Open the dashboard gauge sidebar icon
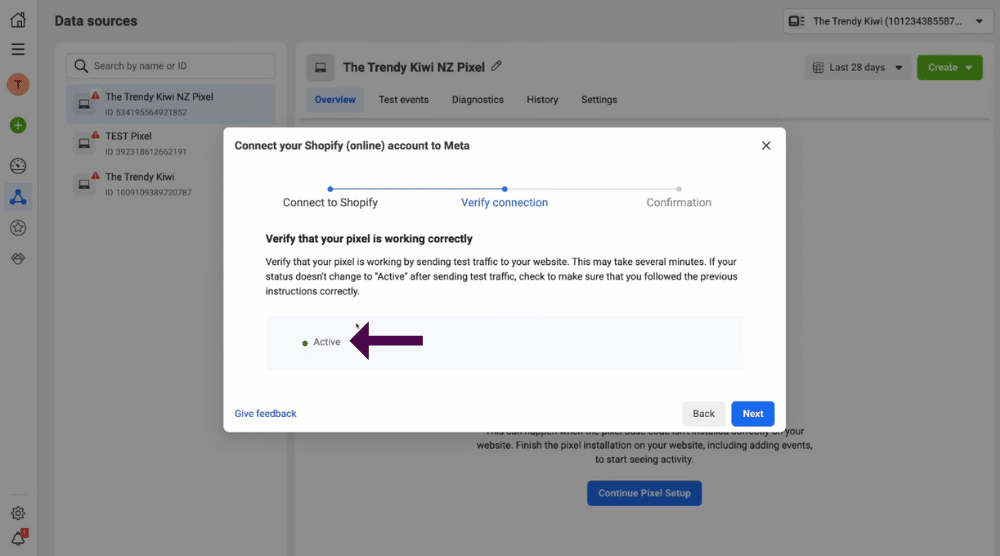Viewport: 1000px width, 556px height. [x=18, y=166]
